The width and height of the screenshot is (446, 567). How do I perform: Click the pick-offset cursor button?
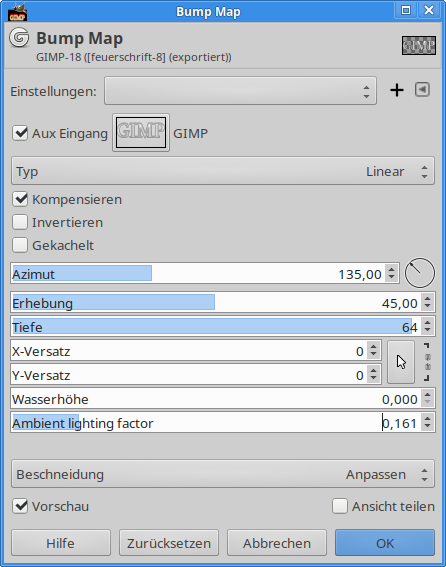click(401, 362)
